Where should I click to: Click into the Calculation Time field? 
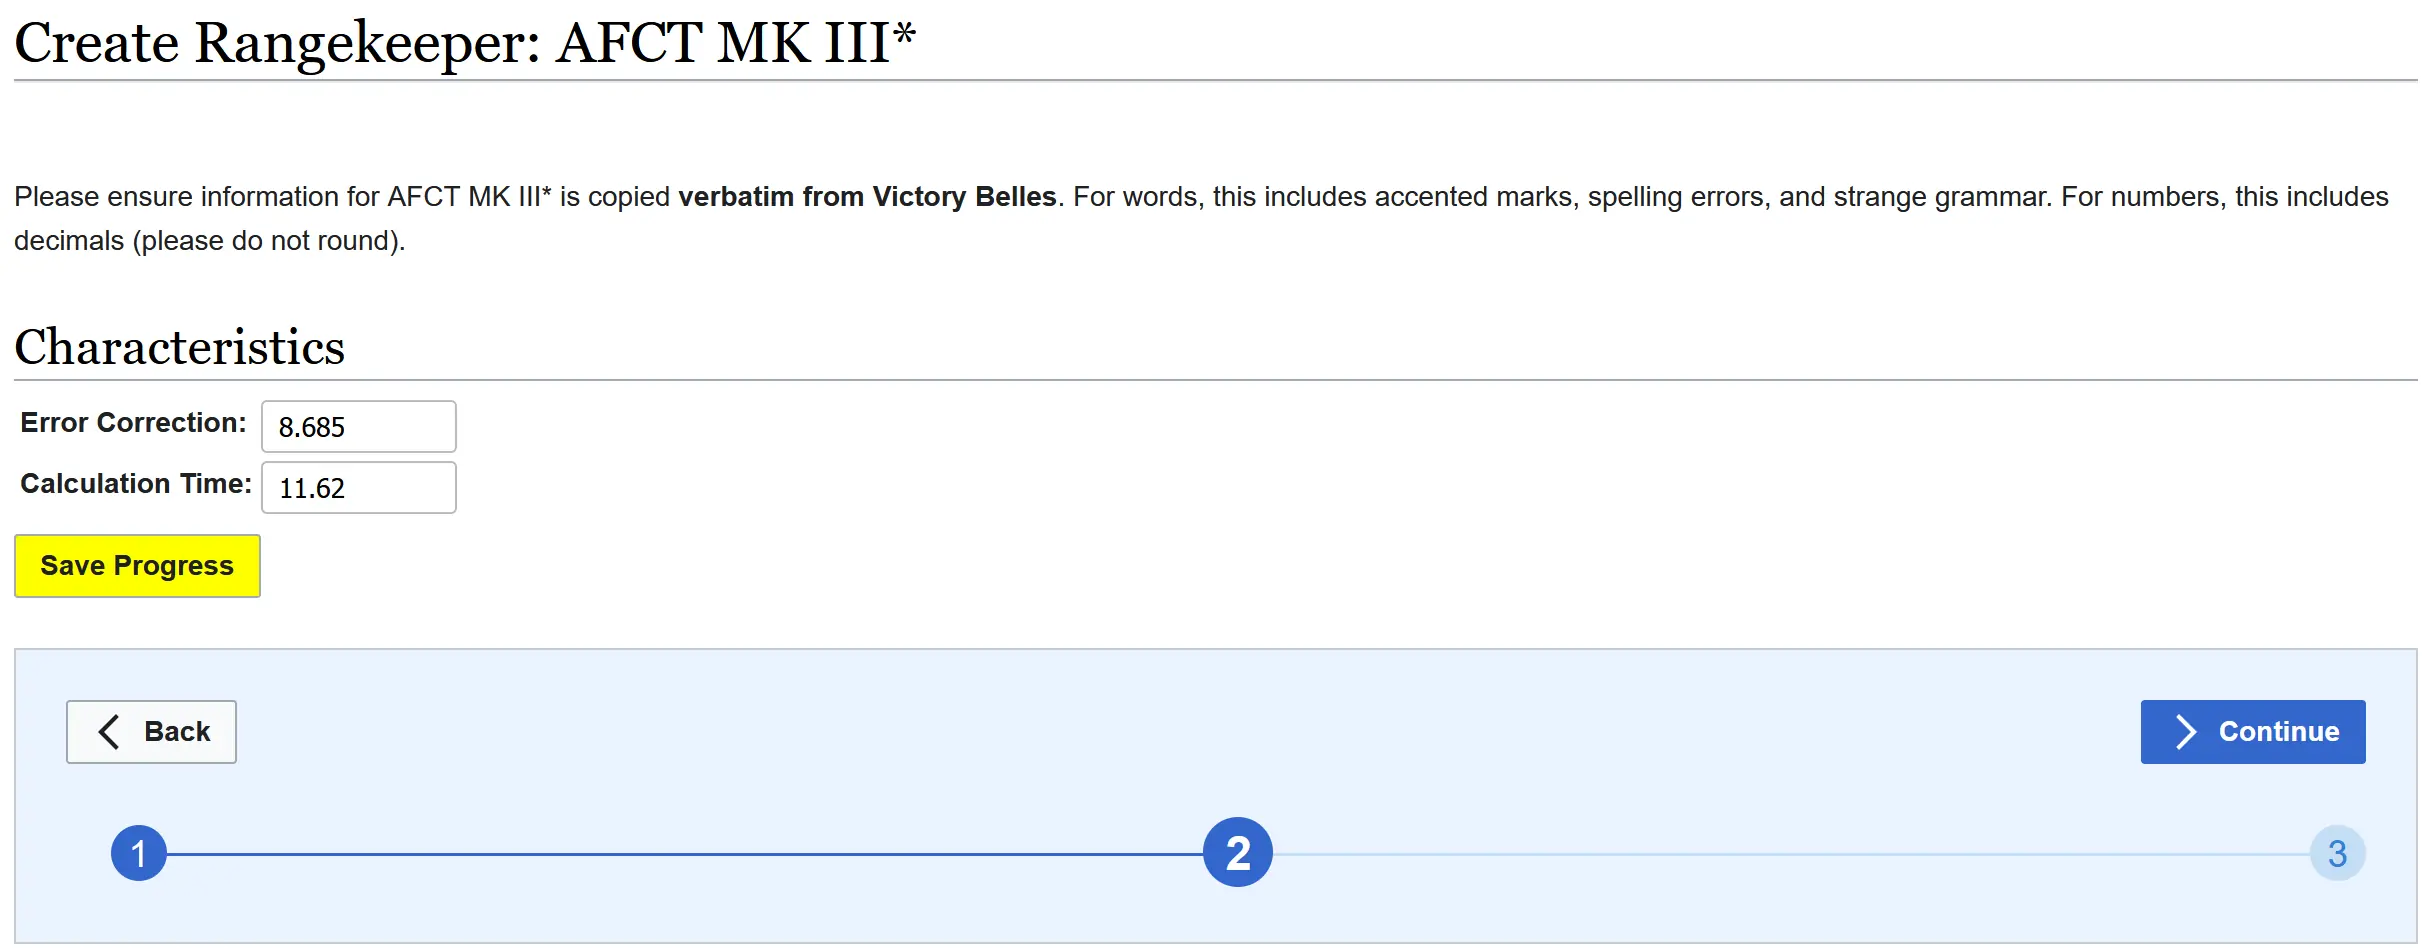358,488
